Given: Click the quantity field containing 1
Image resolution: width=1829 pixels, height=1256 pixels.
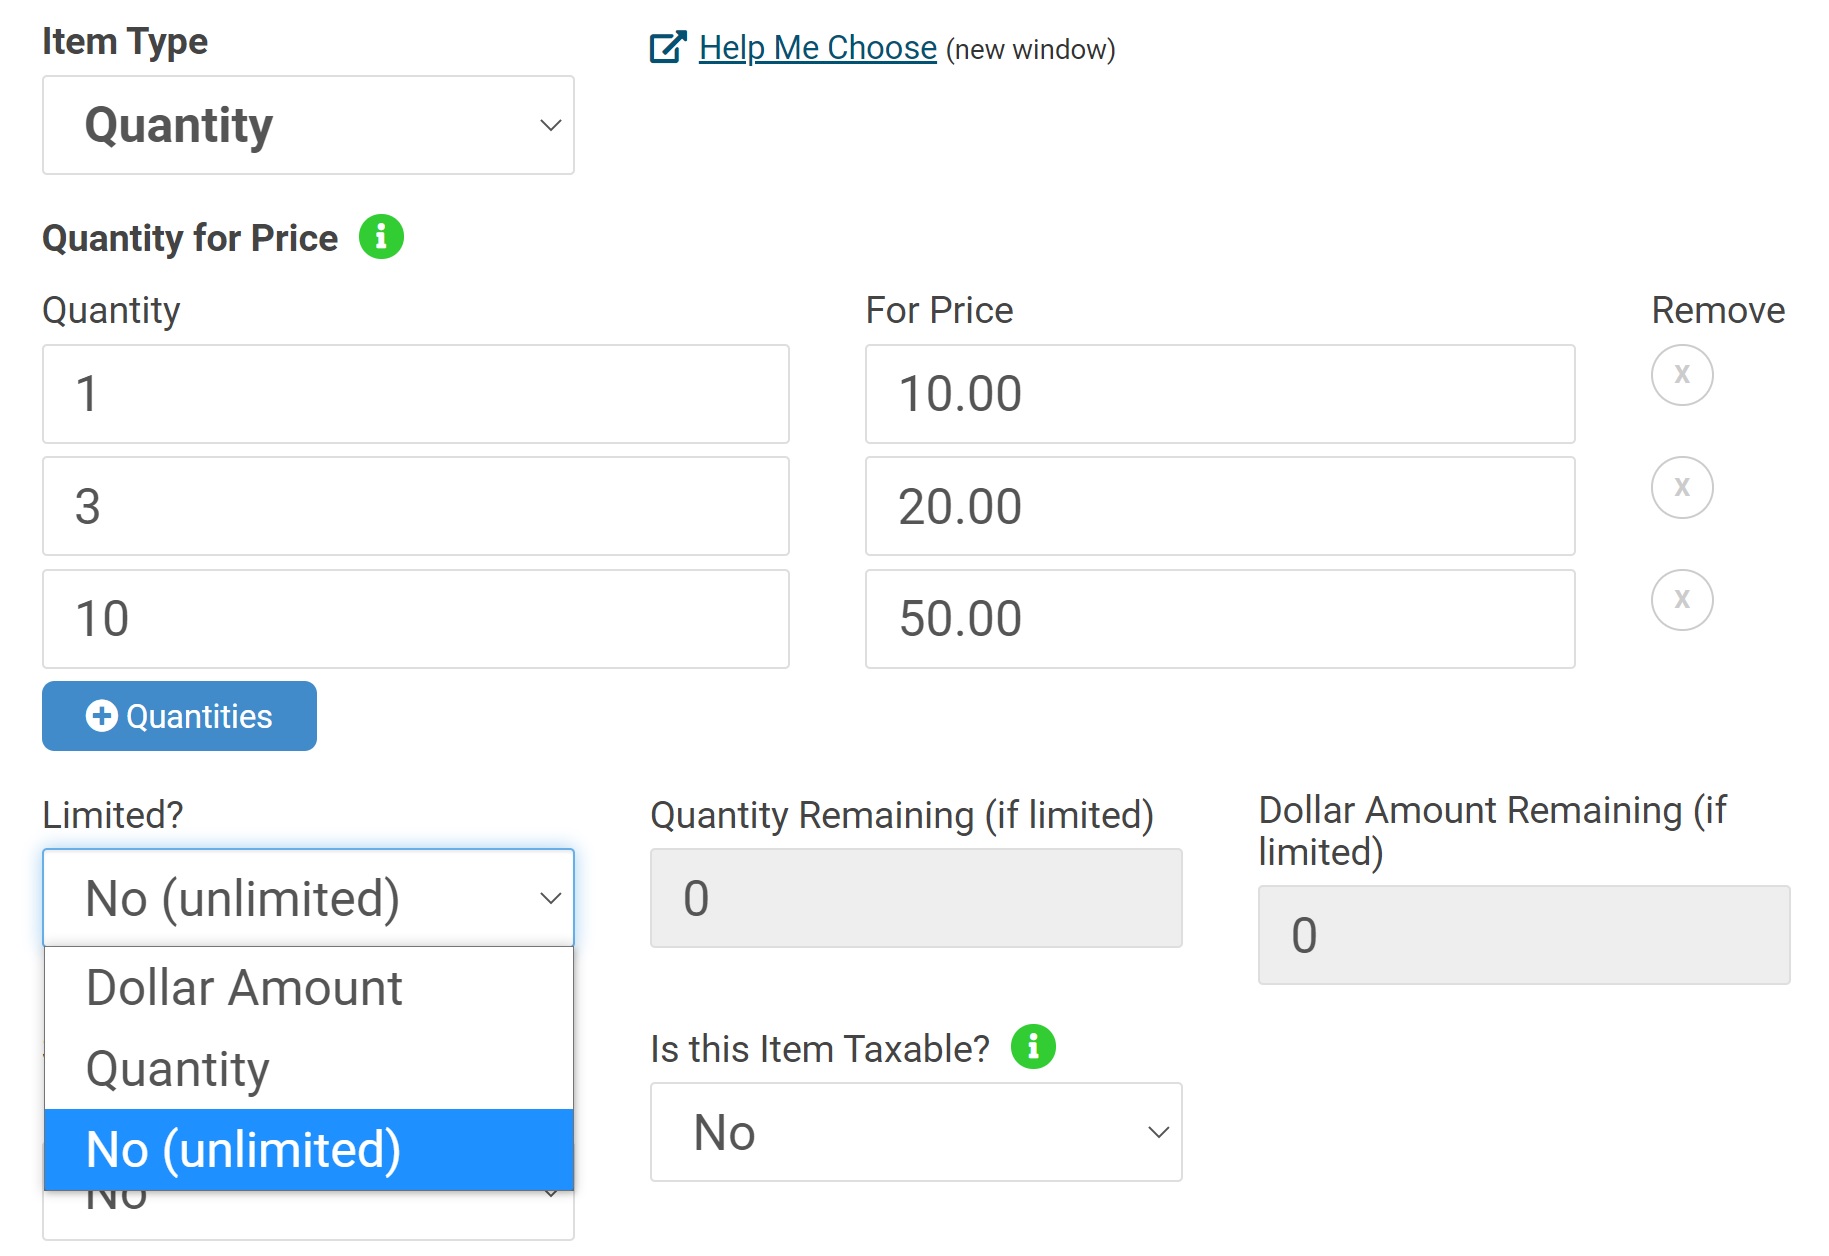Looking at the screenshot, I should pyautogui.click(x=415, y=394).
